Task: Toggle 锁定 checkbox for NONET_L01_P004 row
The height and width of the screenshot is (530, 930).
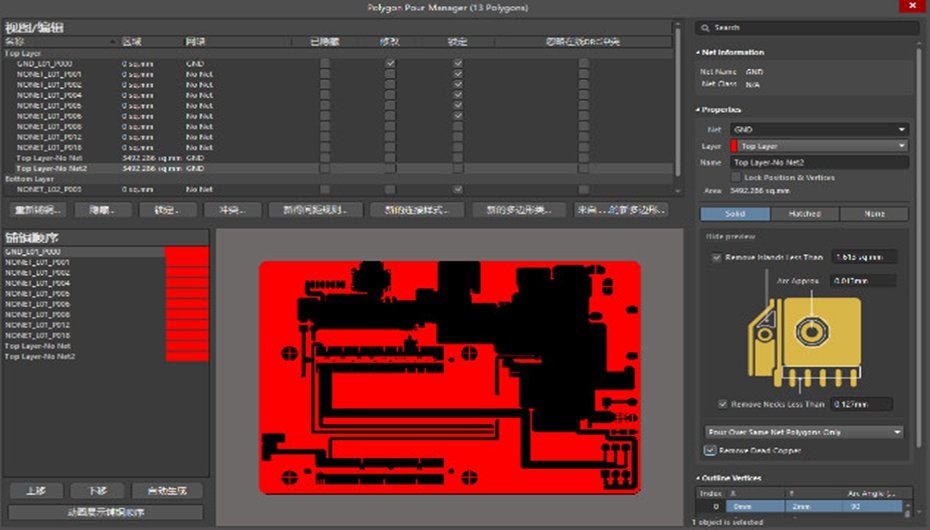Action: (x=457, y=95)
